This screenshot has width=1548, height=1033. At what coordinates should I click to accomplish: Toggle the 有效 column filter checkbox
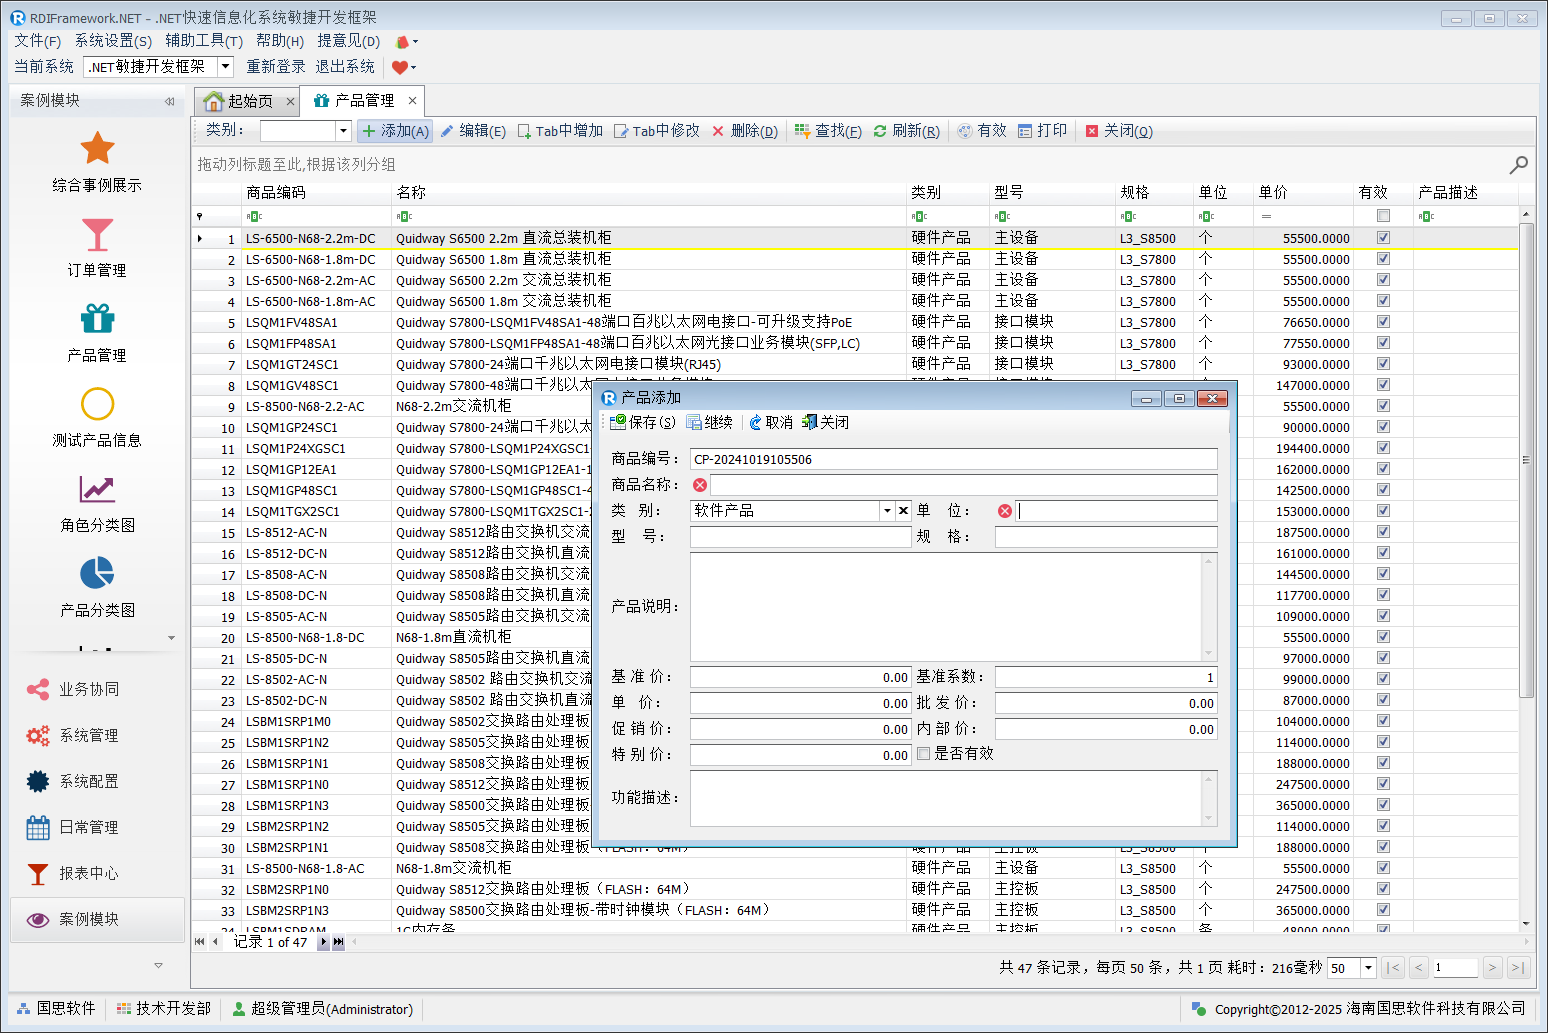pyautogui.click(x=1383, y=216)
